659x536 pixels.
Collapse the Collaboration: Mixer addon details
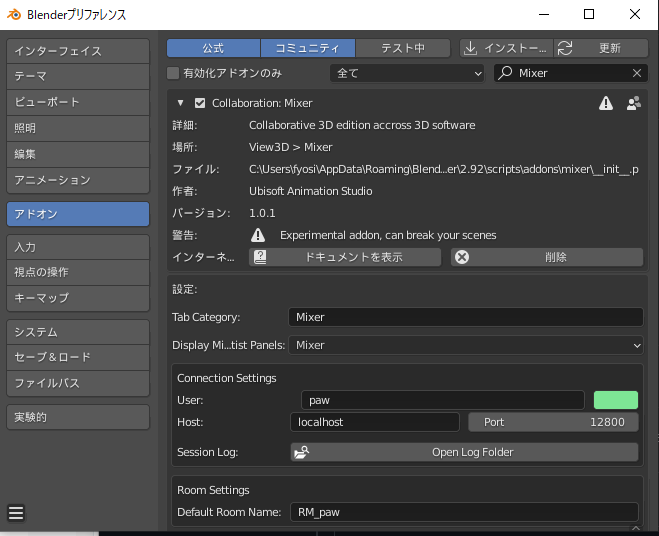180,103
